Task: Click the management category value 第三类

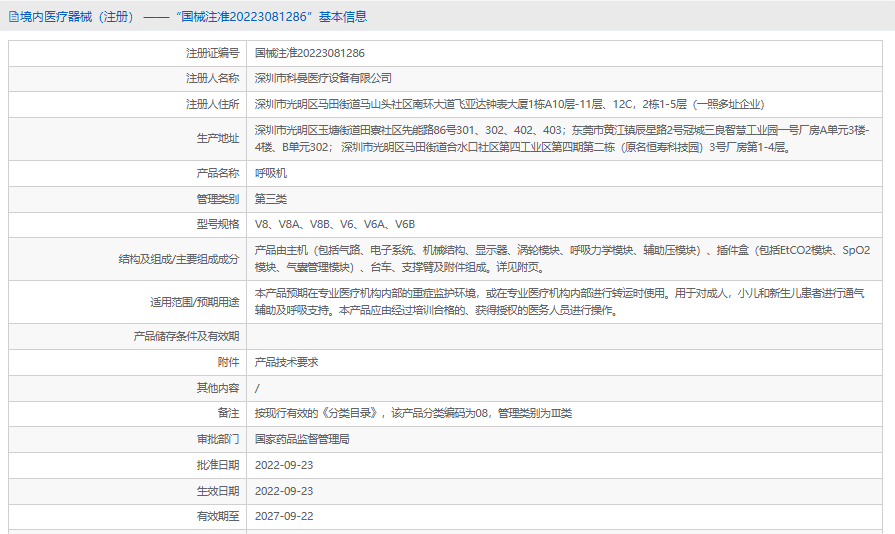Action: (271, 199)
